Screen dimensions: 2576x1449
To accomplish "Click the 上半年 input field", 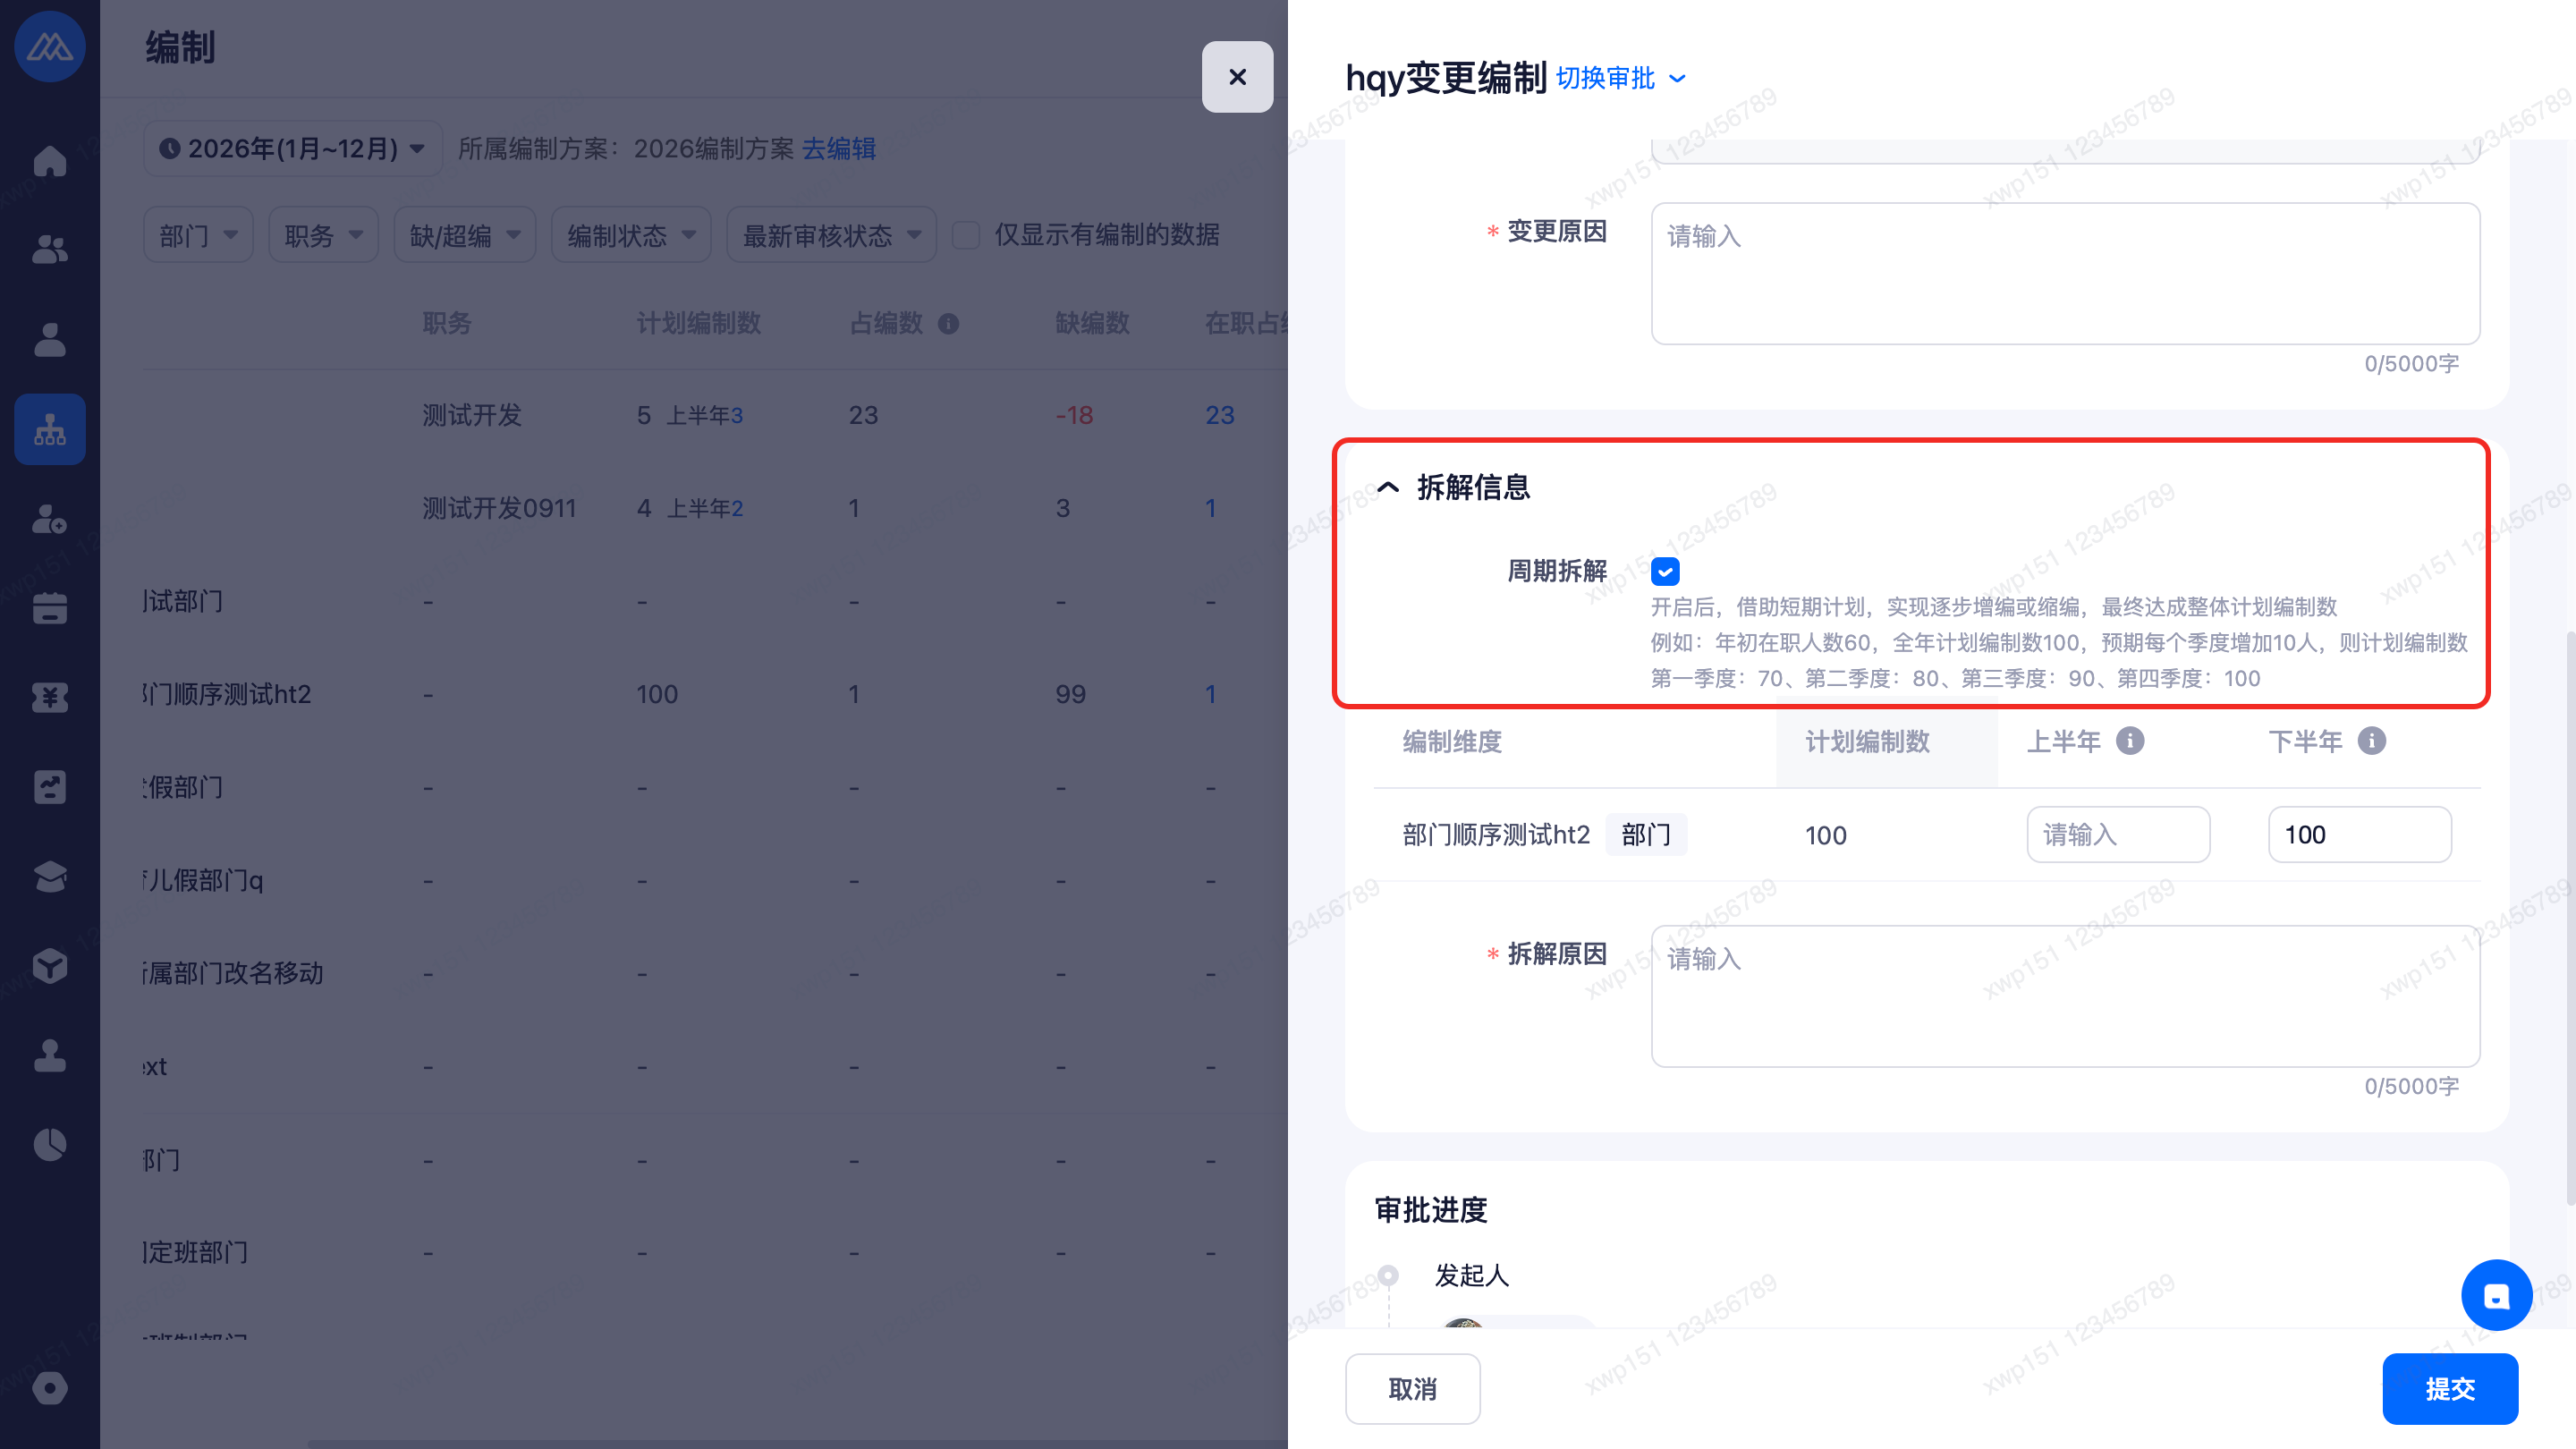I will tap(2118, 834).
